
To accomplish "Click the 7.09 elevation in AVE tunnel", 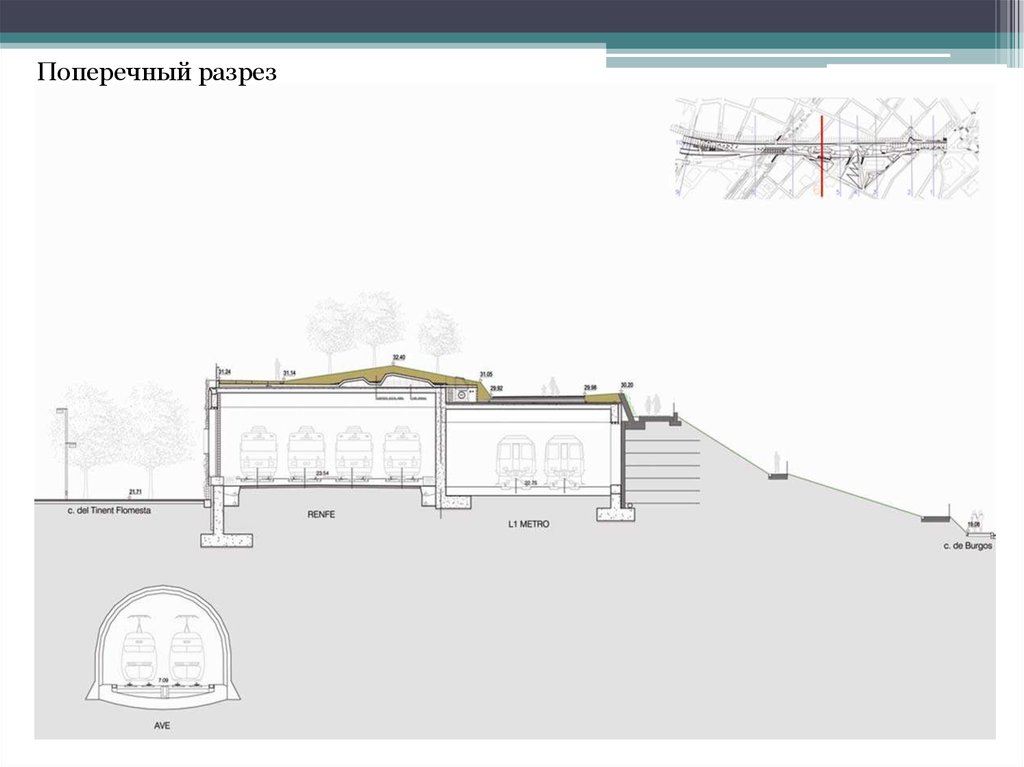I will pyautogui.click(x=163, y=681).
